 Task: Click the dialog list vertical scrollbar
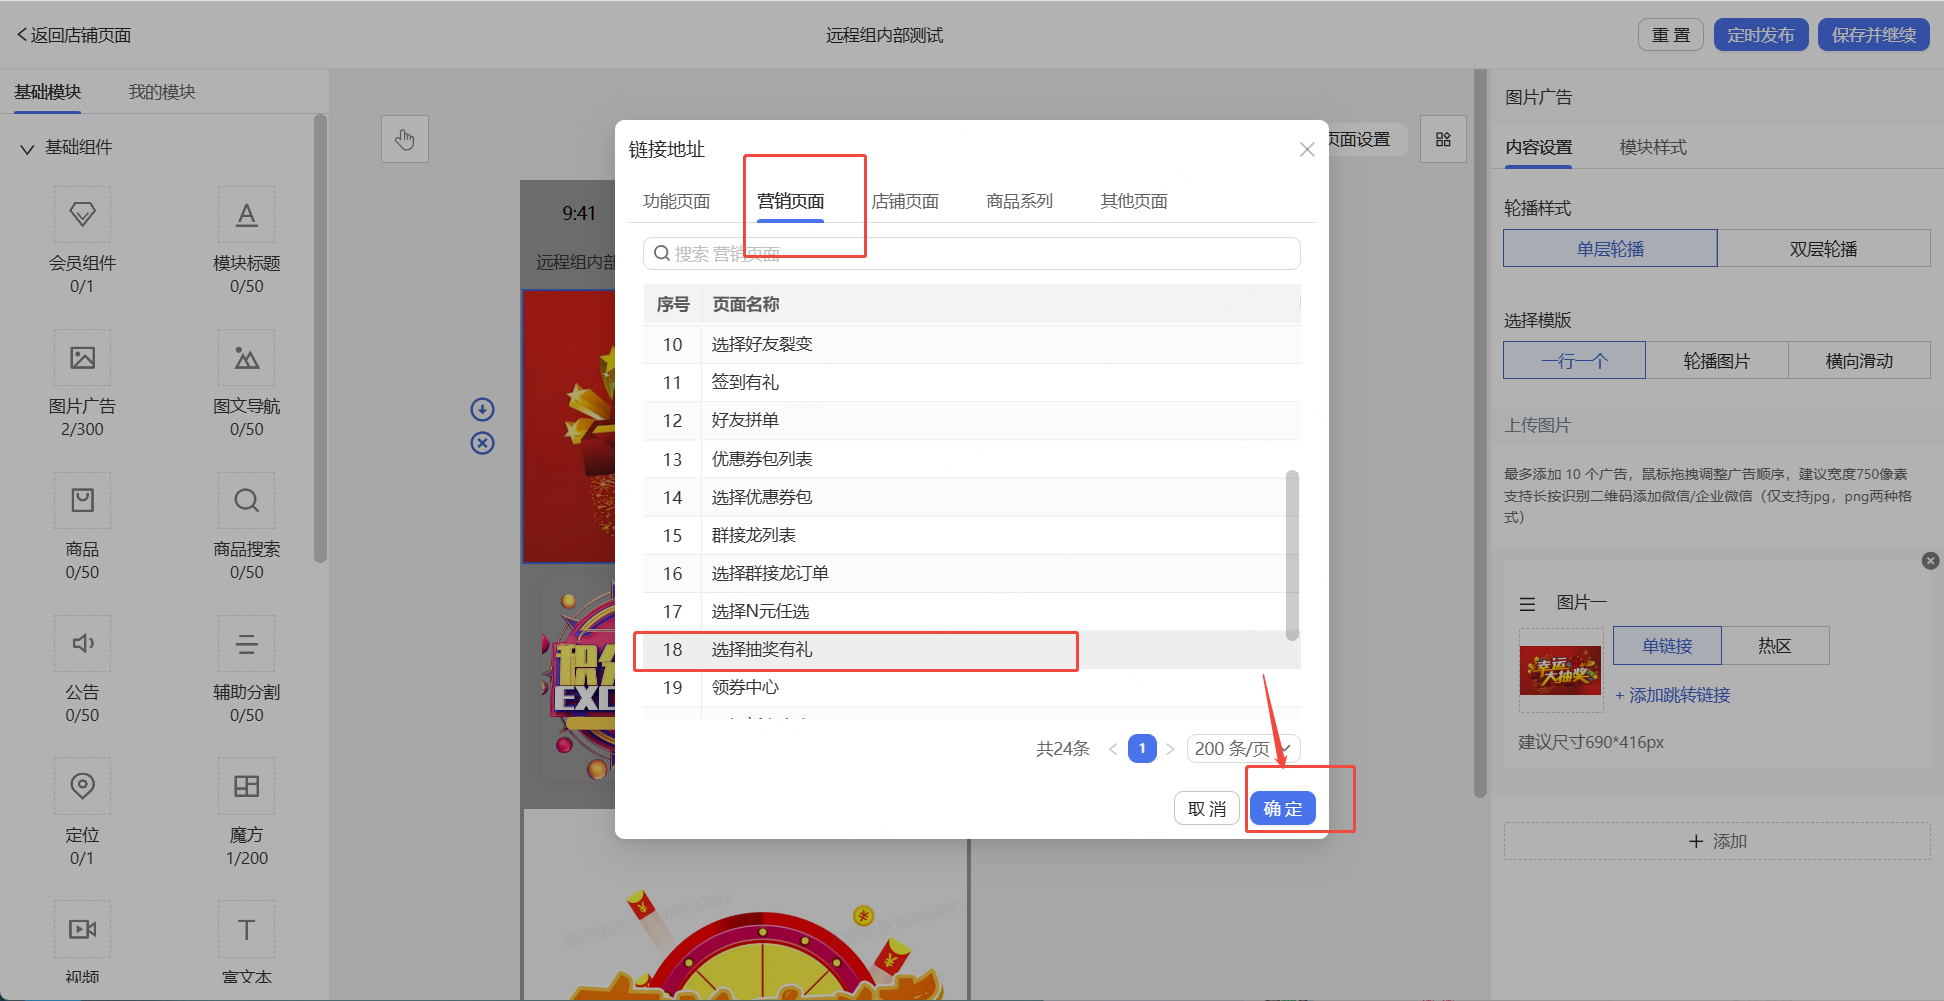(x=1292, y=555)
